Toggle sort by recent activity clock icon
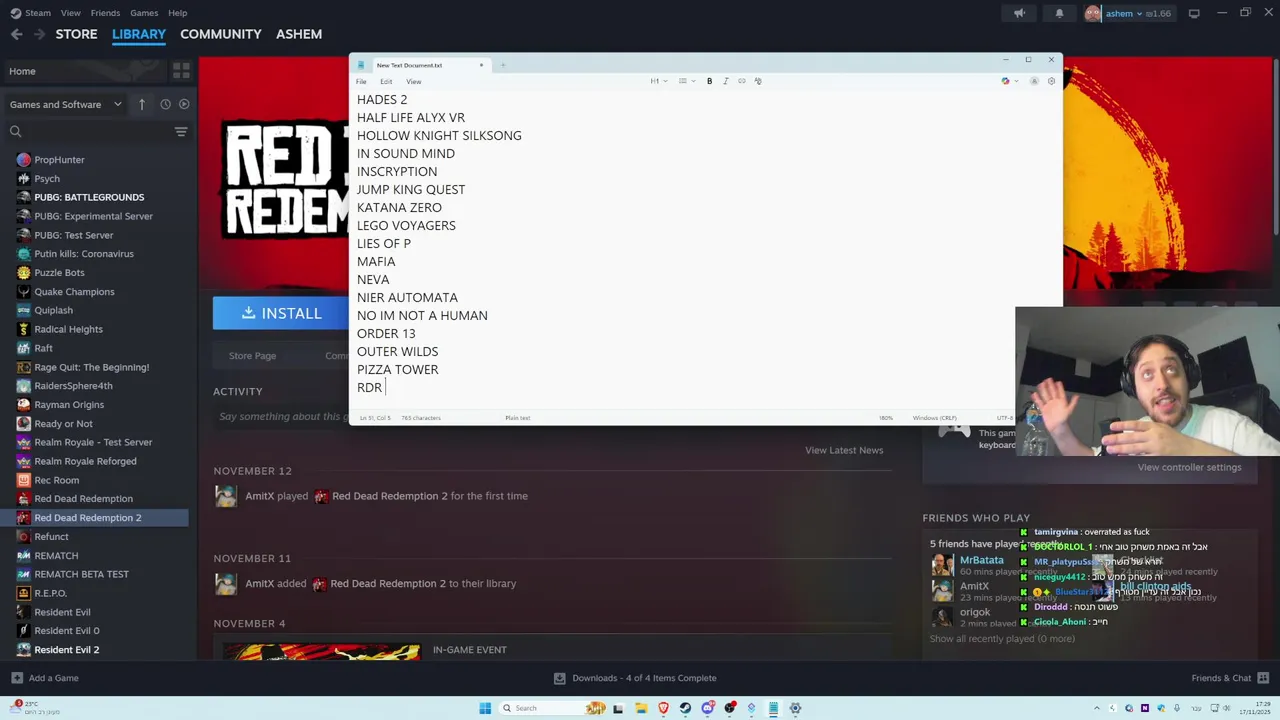This screenshot has width=1280, height=720. [165, 104]
